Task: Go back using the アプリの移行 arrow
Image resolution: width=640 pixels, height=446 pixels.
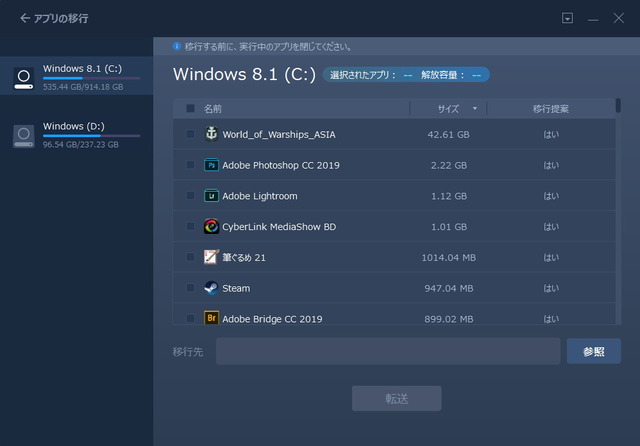Action: (25, 18)
